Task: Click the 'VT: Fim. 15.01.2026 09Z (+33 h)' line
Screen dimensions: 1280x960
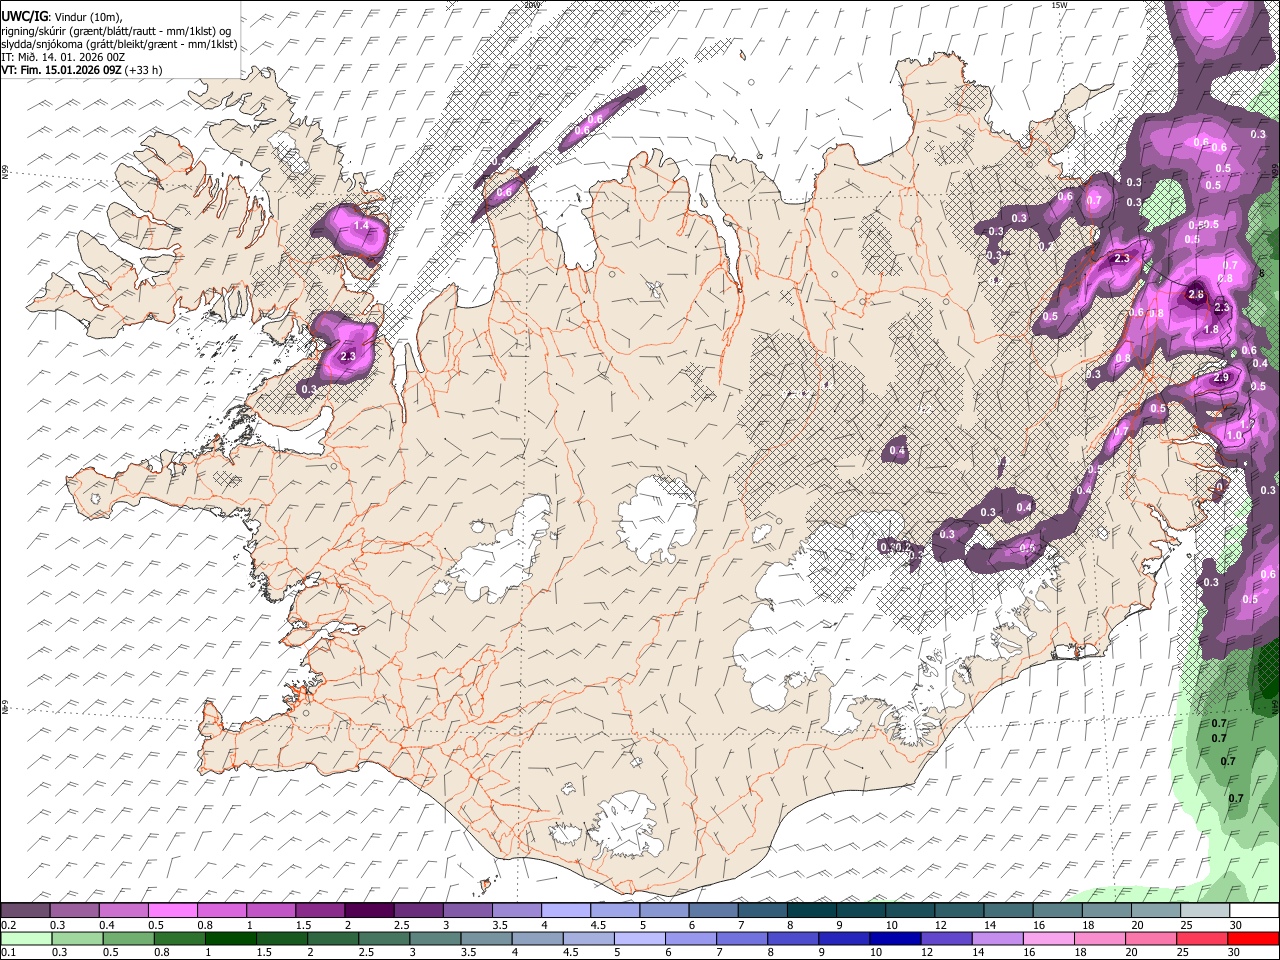Action: coord(82,70)
